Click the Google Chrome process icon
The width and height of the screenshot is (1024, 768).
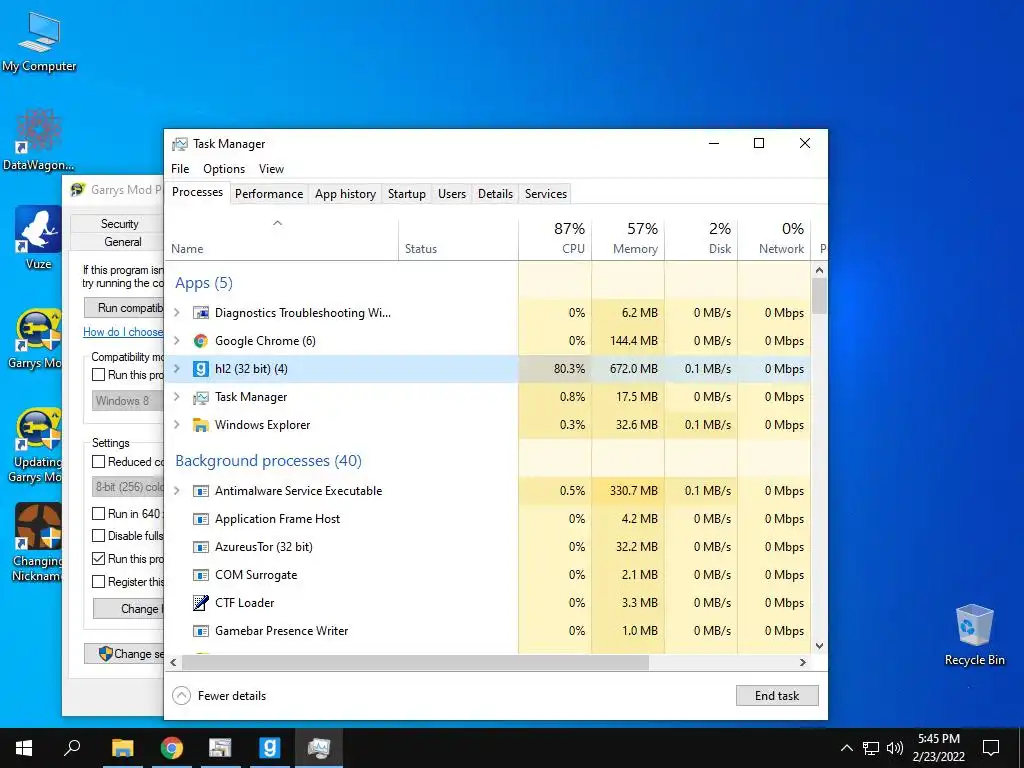coord(200,341)
